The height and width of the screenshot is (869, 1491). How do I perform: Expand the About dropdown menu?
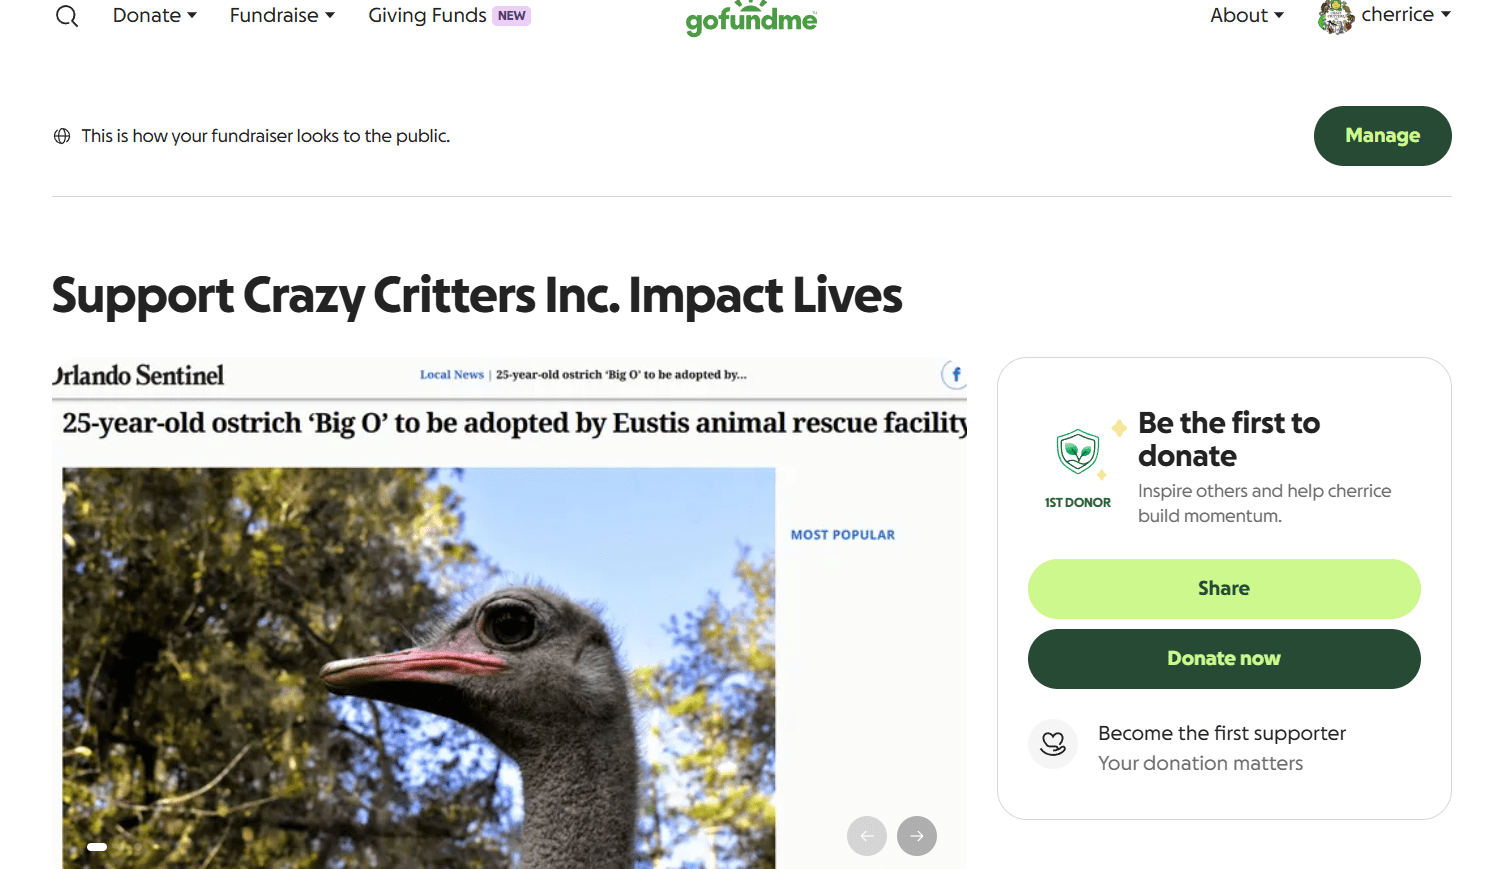click(1246, 16)
